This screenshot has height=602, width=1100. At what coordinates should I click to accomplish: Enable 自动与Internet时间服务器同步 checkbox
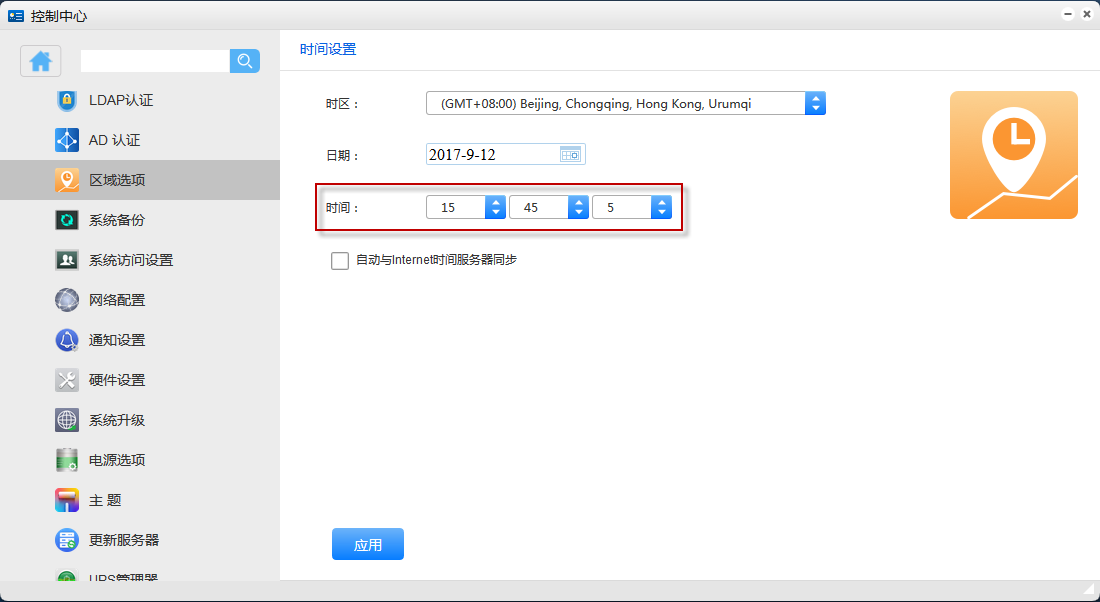tap(340, 261)
